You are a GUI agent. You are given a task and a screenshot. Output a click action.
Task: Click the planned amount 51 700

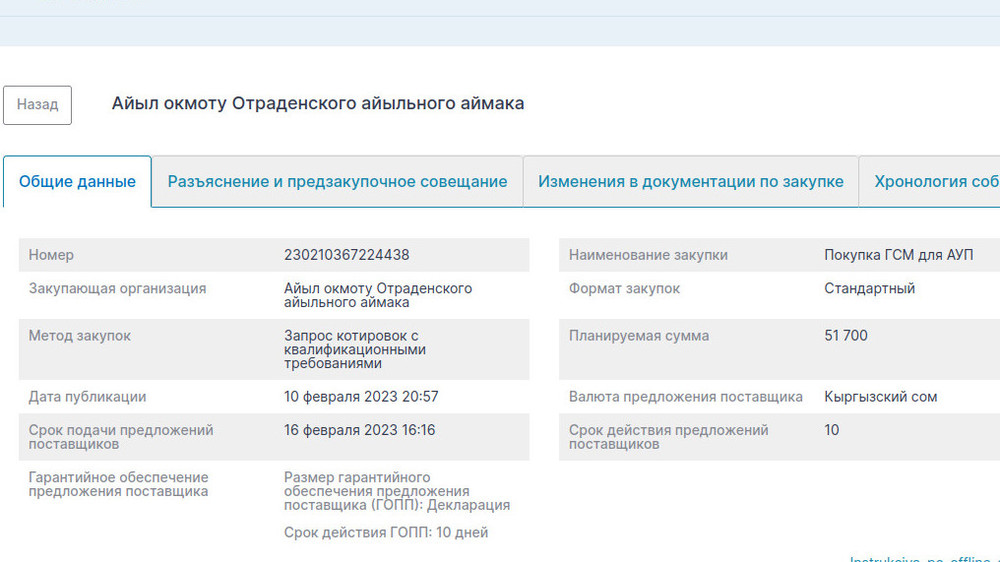pos(846,336)
